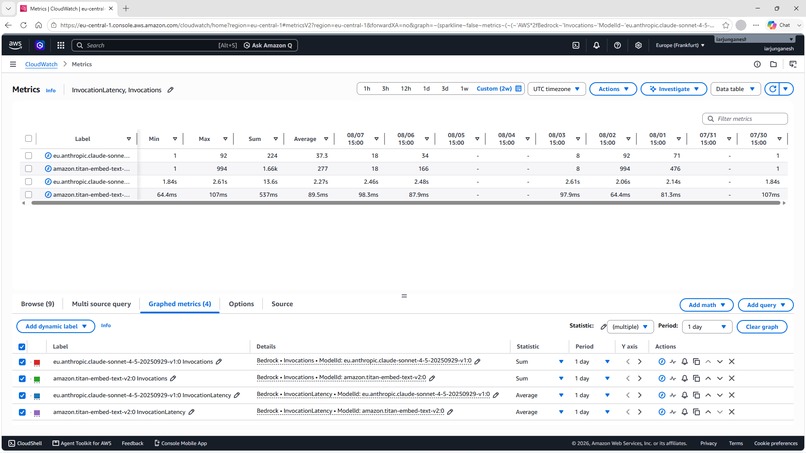
Task: Edit details of claude-sonnet Invocations metric
Action: (478, 361)
